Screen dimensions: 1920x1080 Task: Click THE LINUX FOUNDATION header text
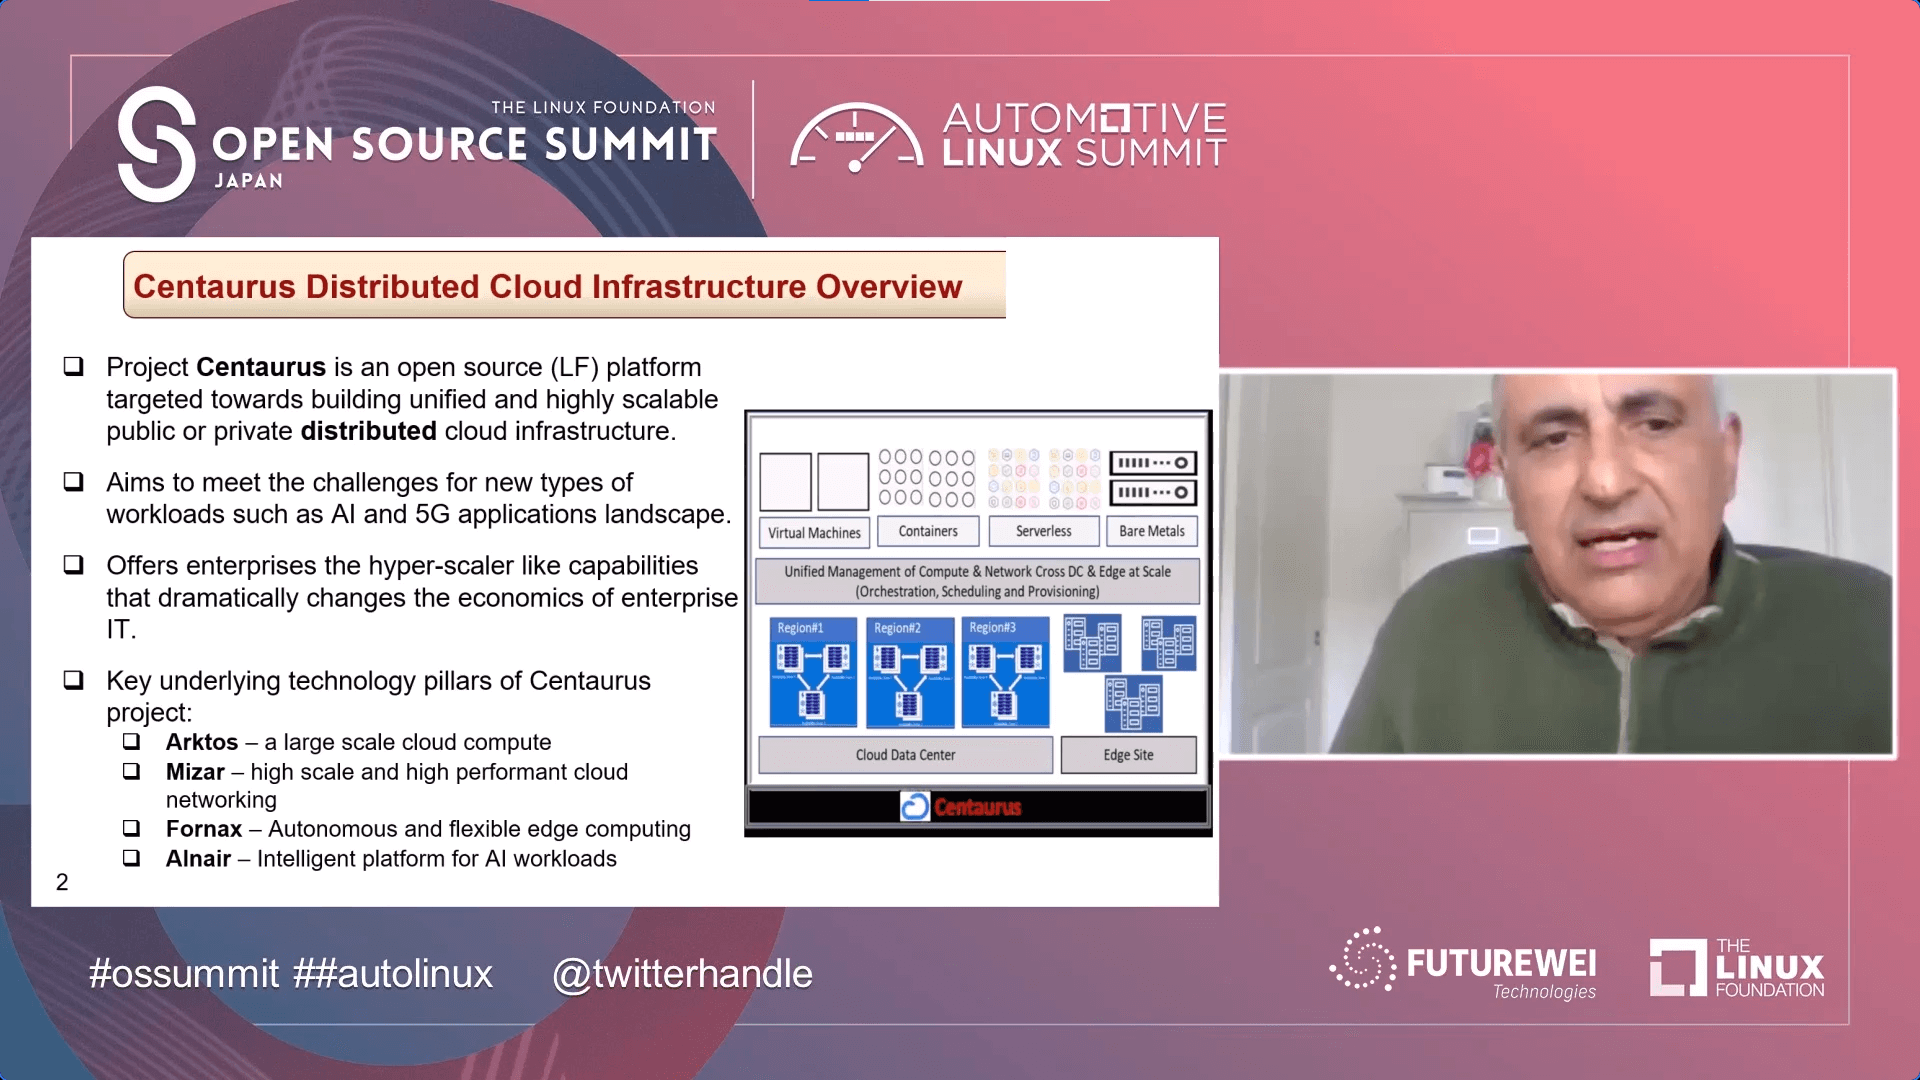point(603,107)
